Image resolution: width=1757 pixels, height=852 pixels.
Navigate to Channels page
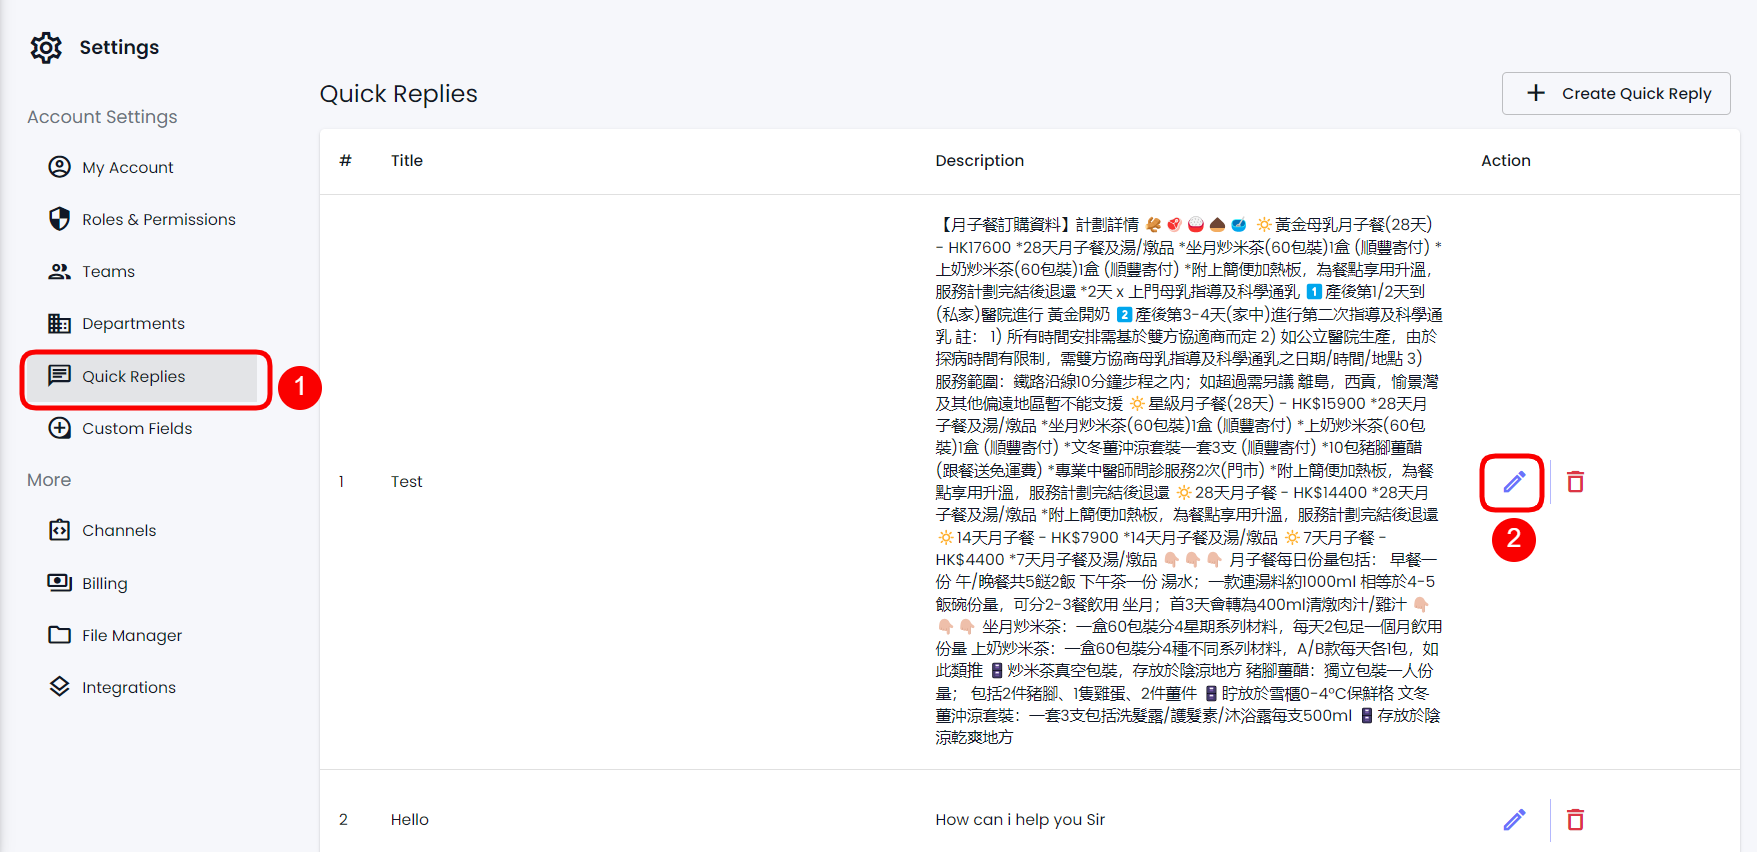pos(118,530)
